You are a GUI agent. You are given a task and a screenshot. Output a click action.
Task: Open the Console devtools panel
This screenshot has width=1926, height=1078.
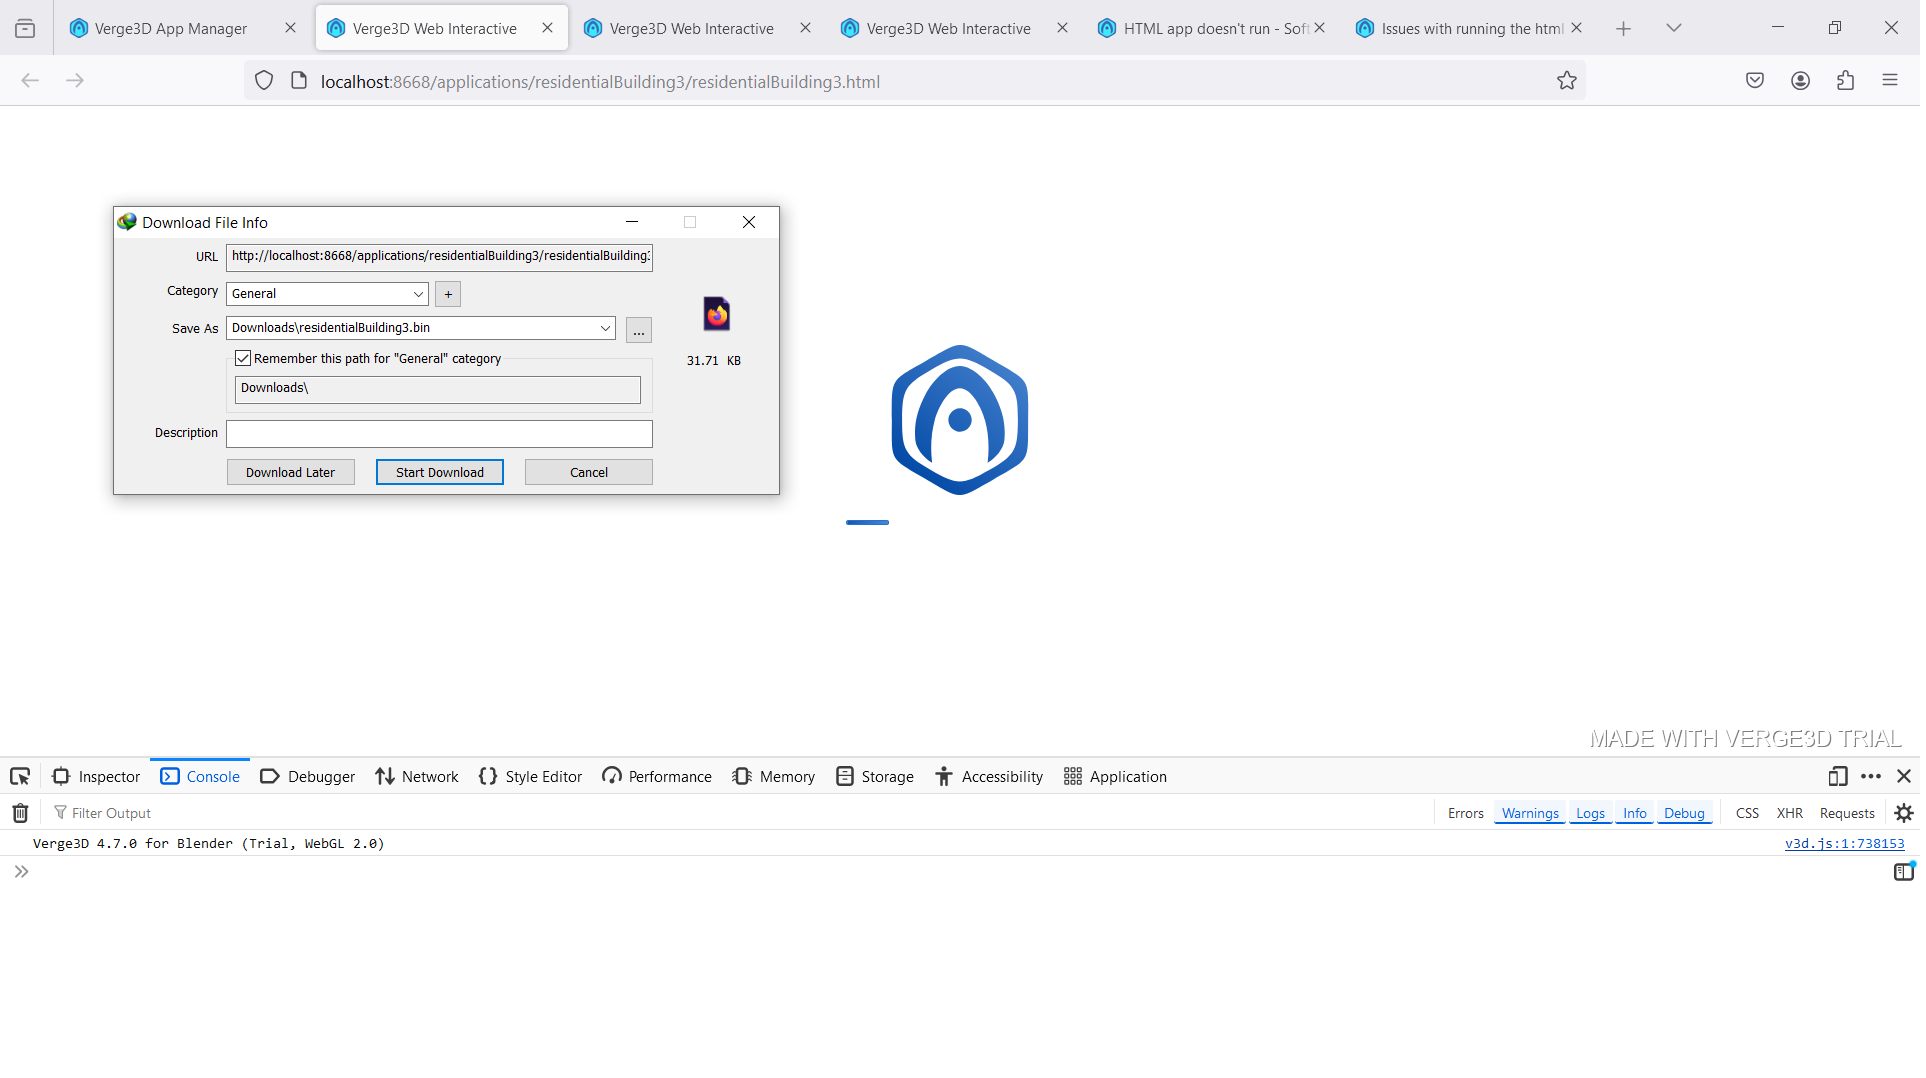click(200, 777)
